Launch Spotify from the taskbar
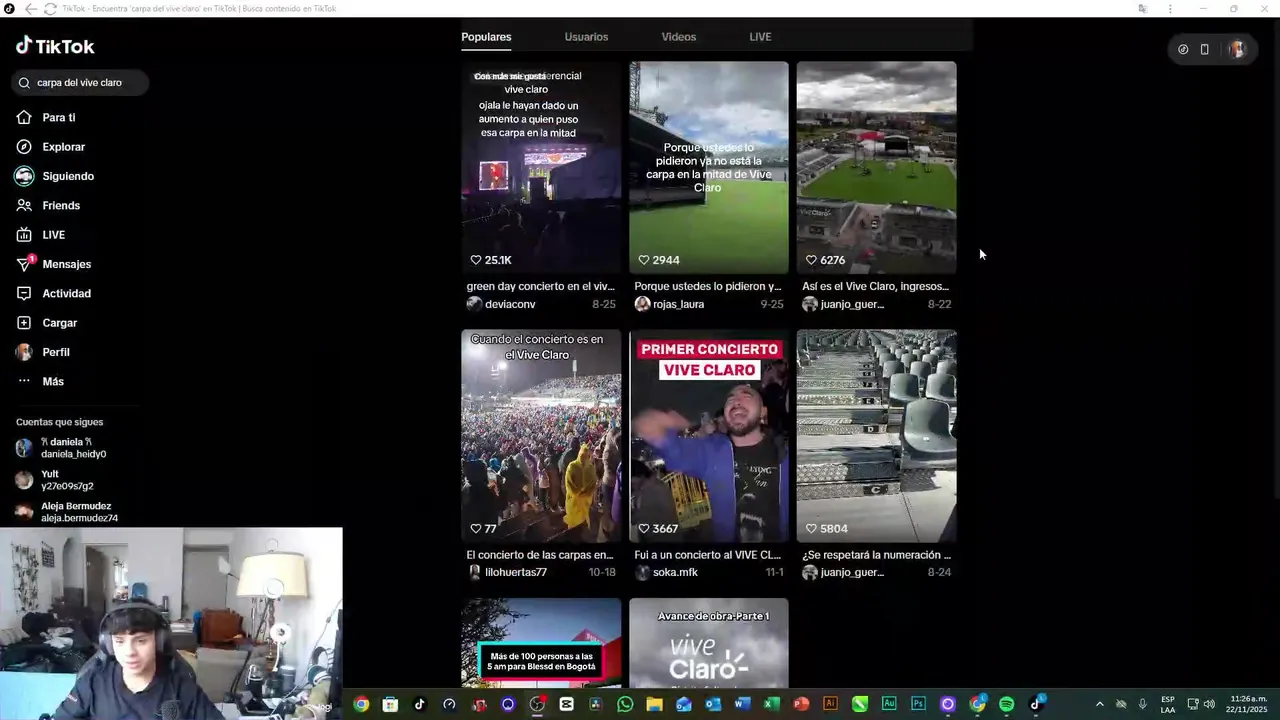 click(x=1007, y=704)
